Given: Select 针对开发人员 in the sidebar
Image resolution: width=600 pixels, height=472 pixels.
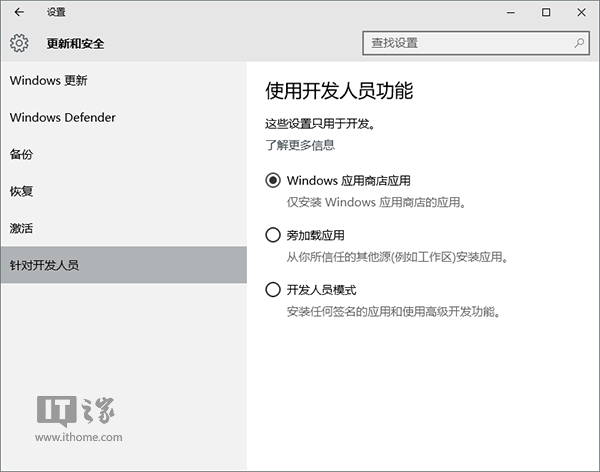Looking at the screenshot, I should pos(44,265).
